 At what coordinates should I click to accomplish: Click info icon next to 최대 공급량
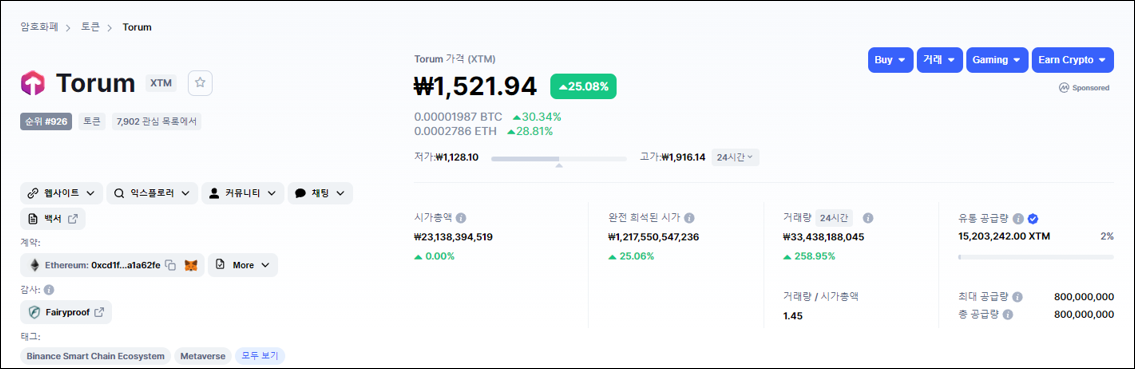(1017, 297)
